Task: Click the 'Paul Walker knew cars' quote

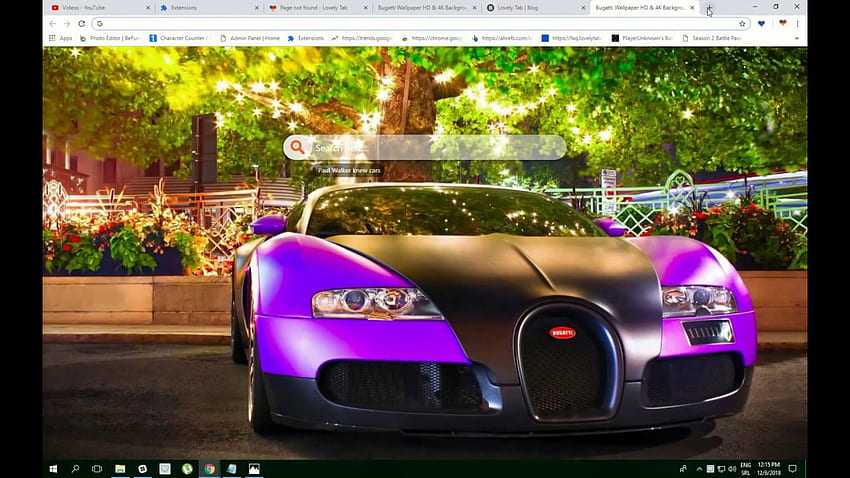Action: coord(349,170)
